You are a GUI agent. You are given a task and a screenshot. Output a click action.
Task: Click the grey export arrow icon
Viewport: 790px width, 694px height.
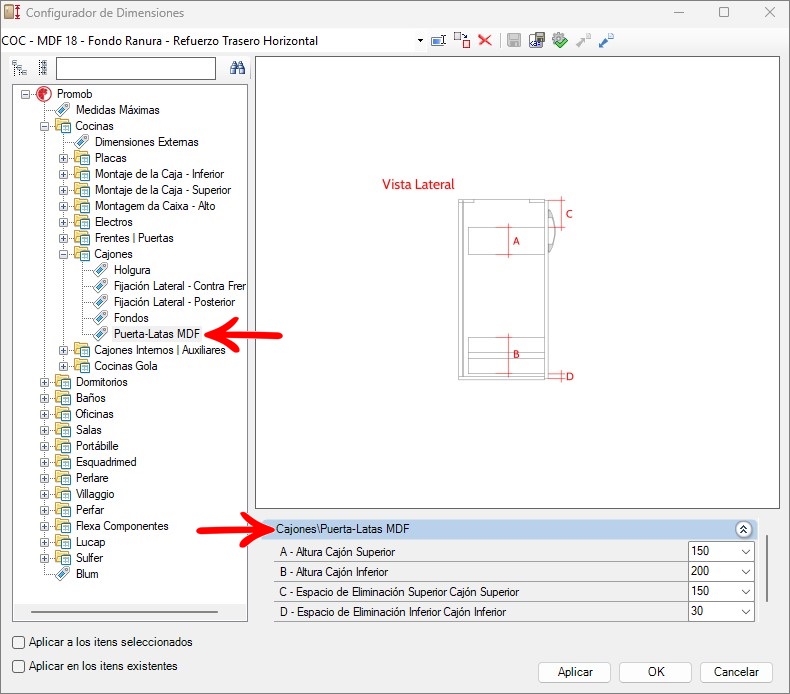coord(583,40)
